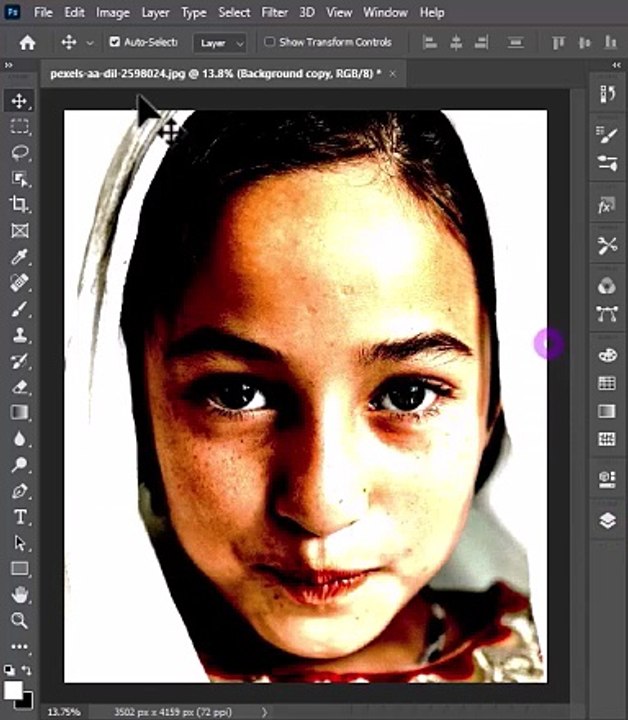The height and width of the screenshot is (720, 628).
Task: Open the Edit menu
Action: pyautogui.click(x=74, y=12)
